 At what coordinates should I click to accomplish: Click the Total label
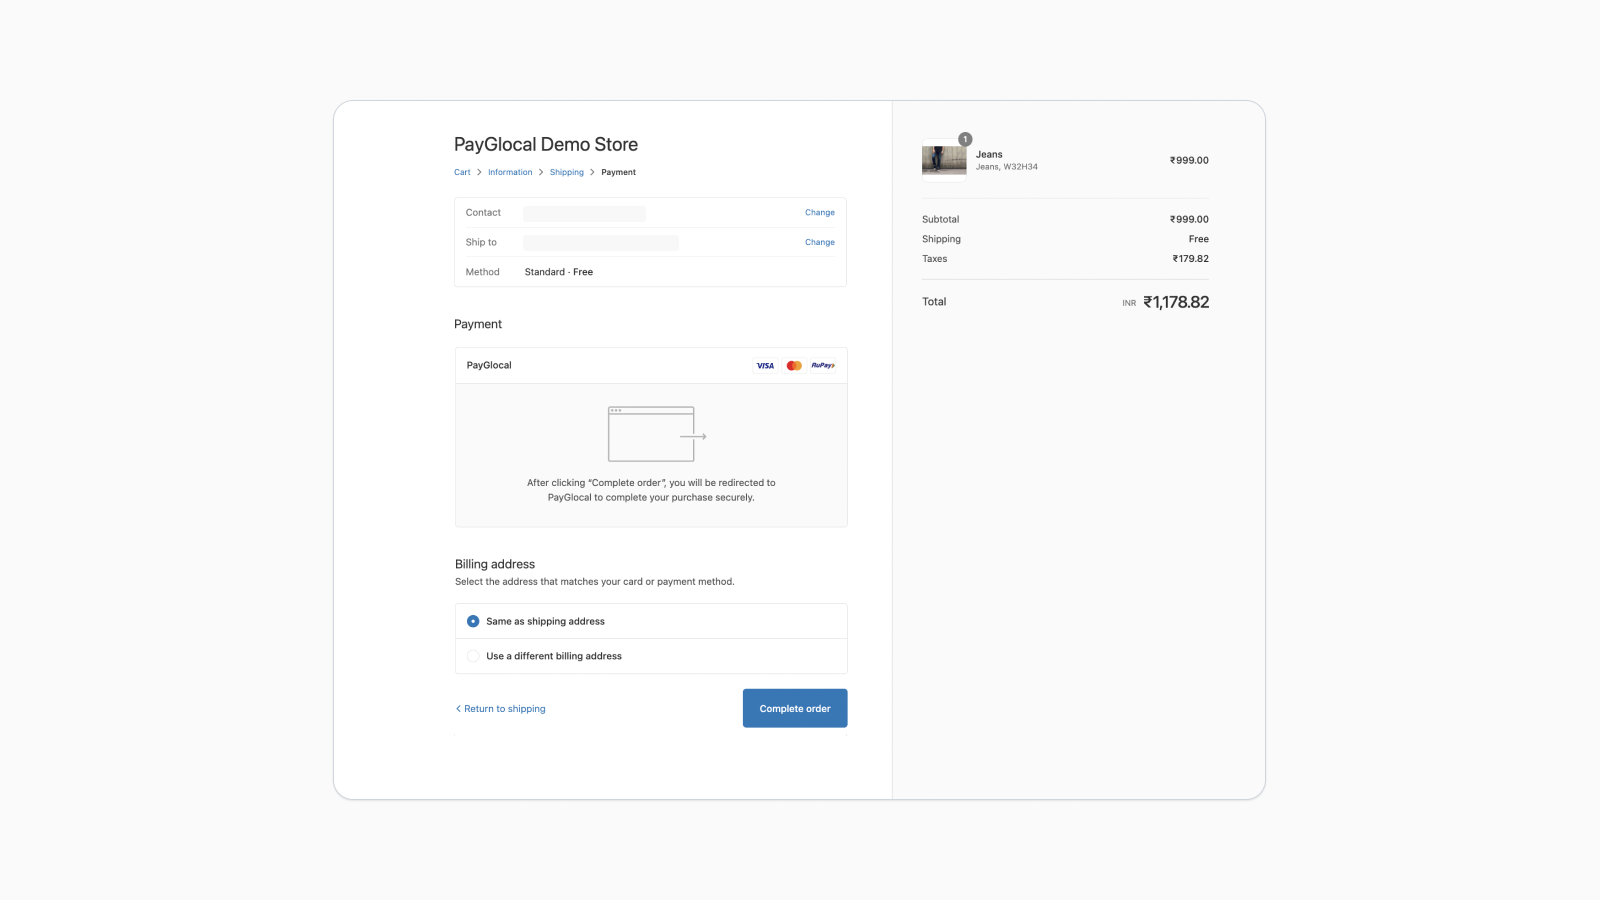(934, 302)
